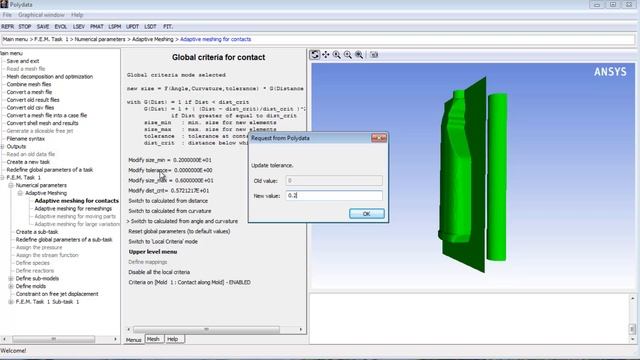
Task: Open the Graphical window menu
Action: tap(41, 15)
